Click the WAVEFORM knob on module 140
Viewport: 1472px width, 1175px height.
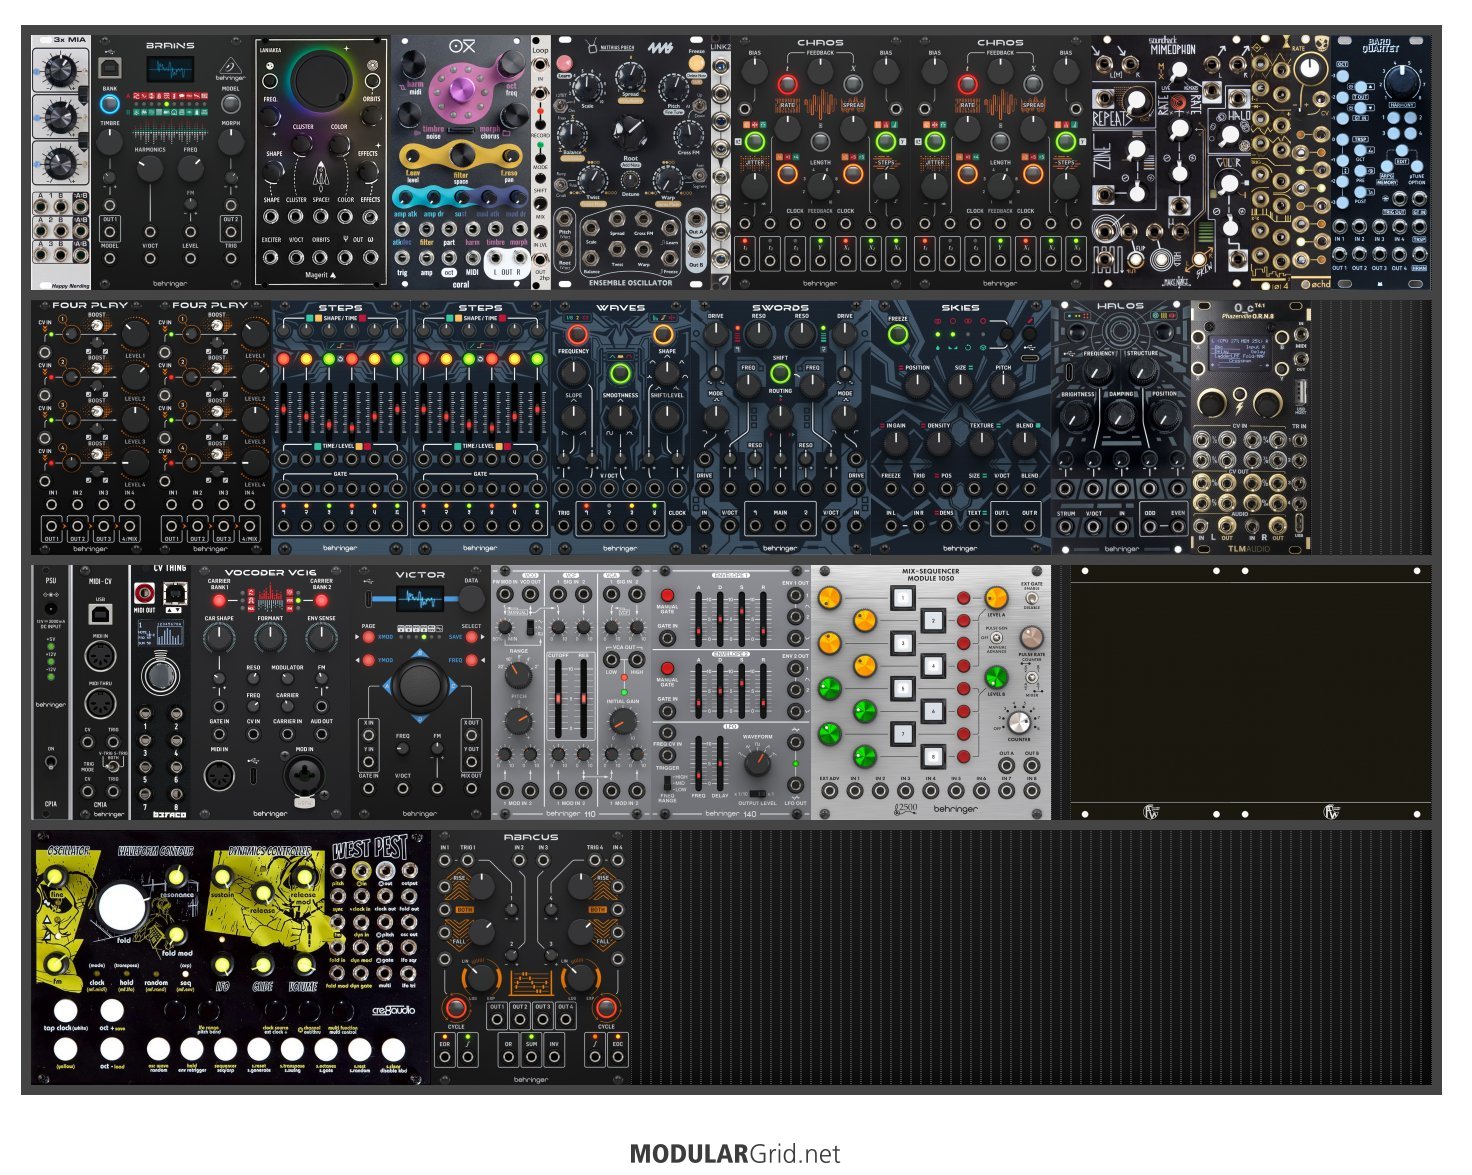click(x=756, y=763)
